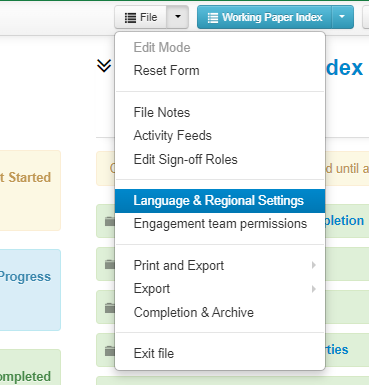Open Engagement team permissions
This screenshot has height=385, width=369.
pos(219,224)
